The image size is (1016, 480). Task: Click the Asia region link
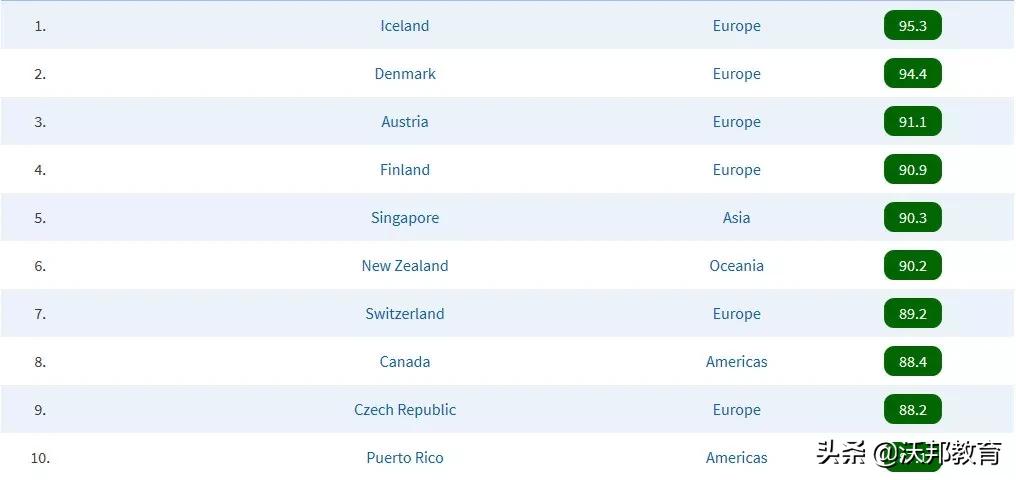coord(737,218)
